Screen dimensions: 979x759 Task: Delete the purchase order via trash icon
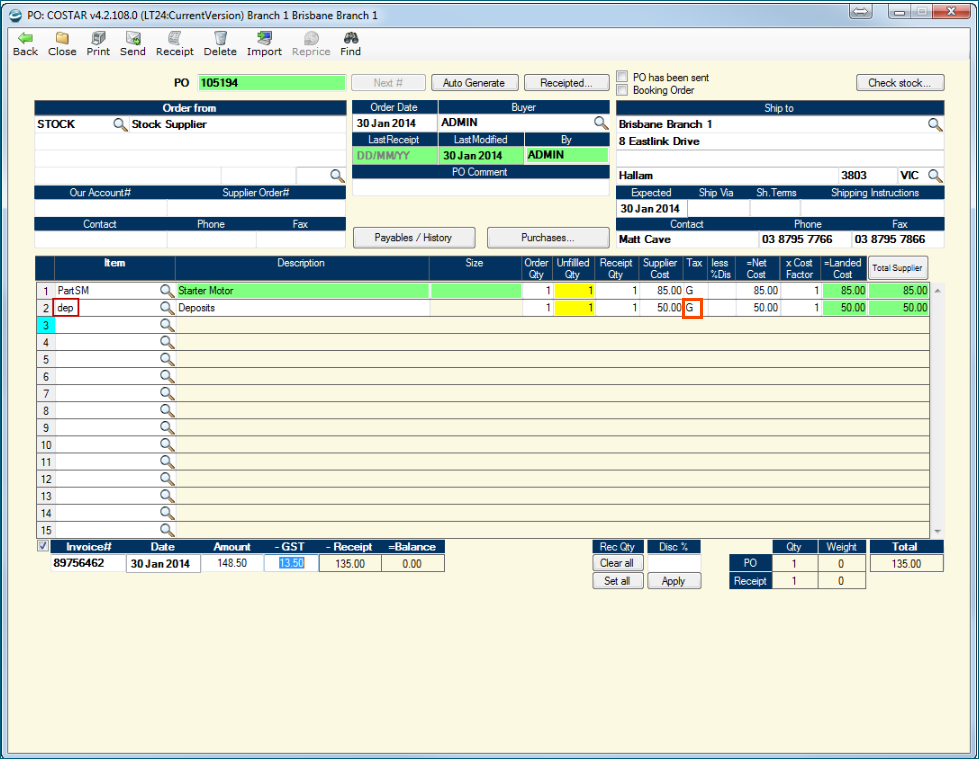pos(220,44)
